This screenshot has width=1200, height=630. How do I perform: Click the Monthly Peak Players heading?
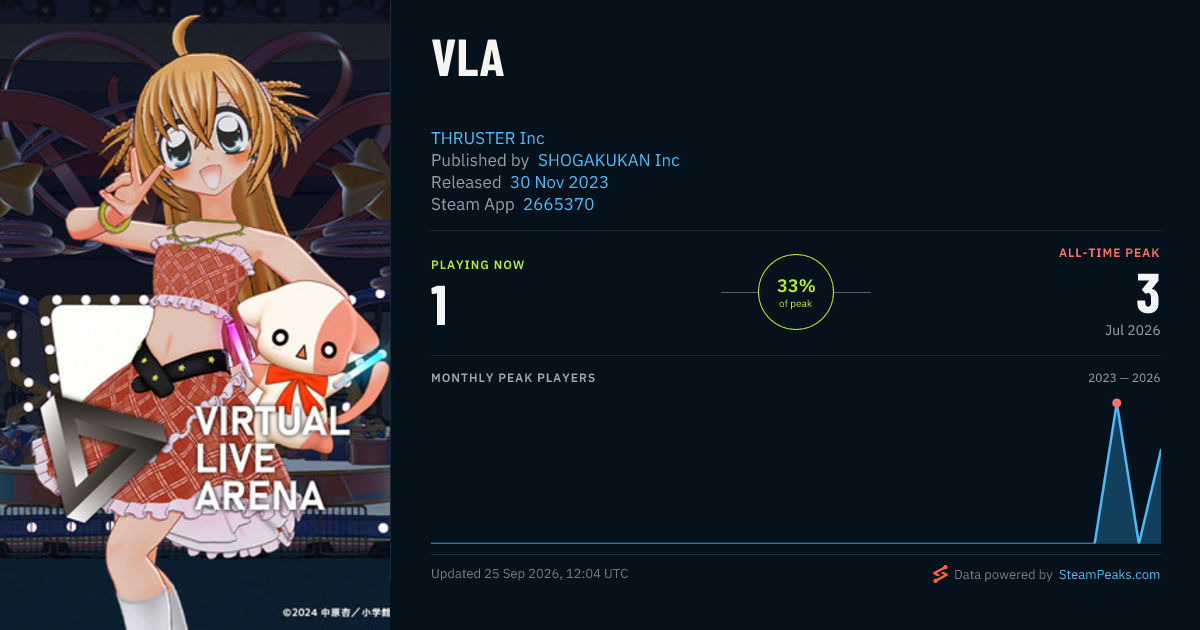pyautogui.click(x=513, y=378)
